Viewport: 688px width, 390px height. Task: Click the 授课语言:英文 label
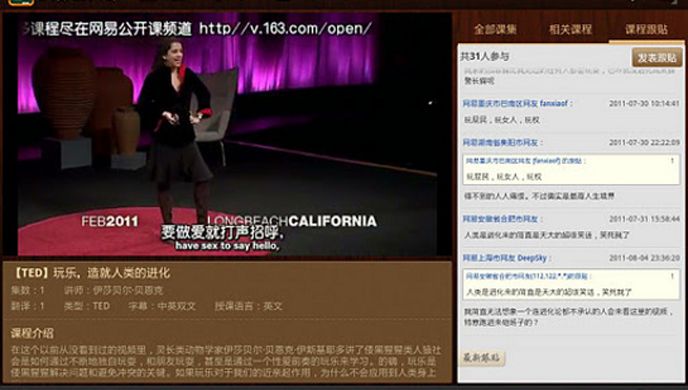[x=248, y=306]
